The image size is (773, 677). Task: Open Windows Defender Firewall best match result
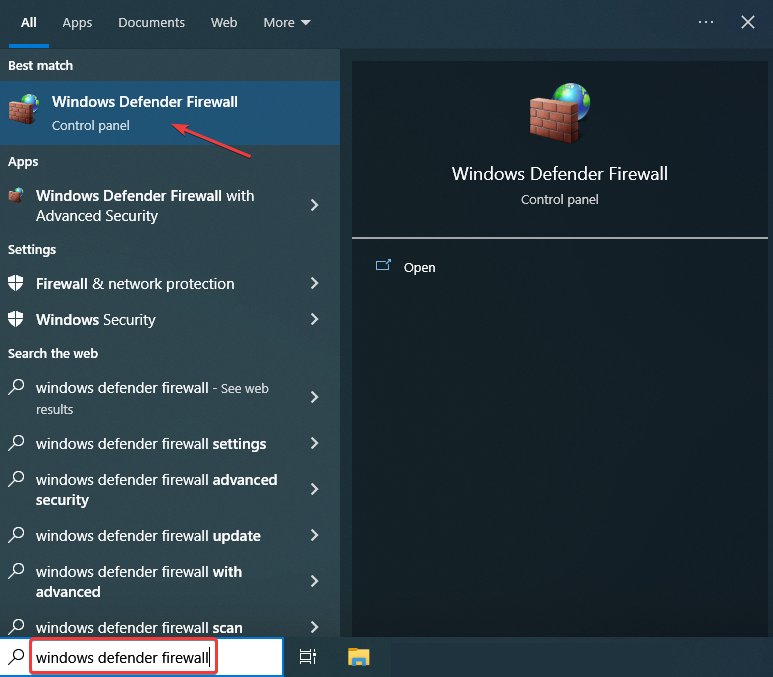[170, 113]
